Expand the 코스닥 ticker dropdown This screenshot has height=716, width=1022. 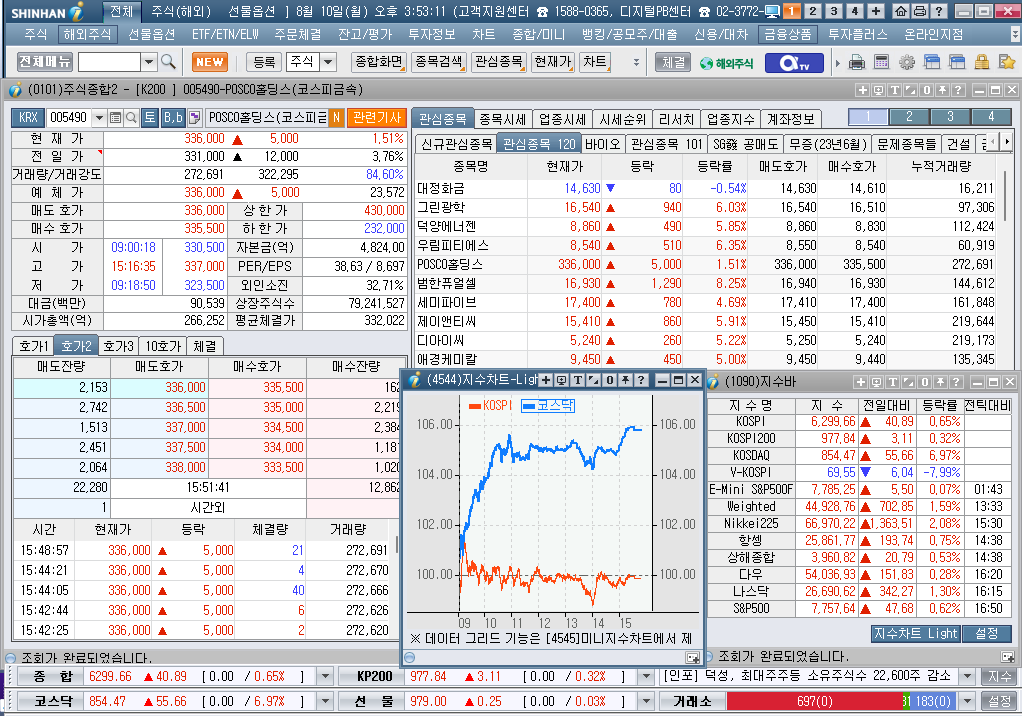point(325,701)
